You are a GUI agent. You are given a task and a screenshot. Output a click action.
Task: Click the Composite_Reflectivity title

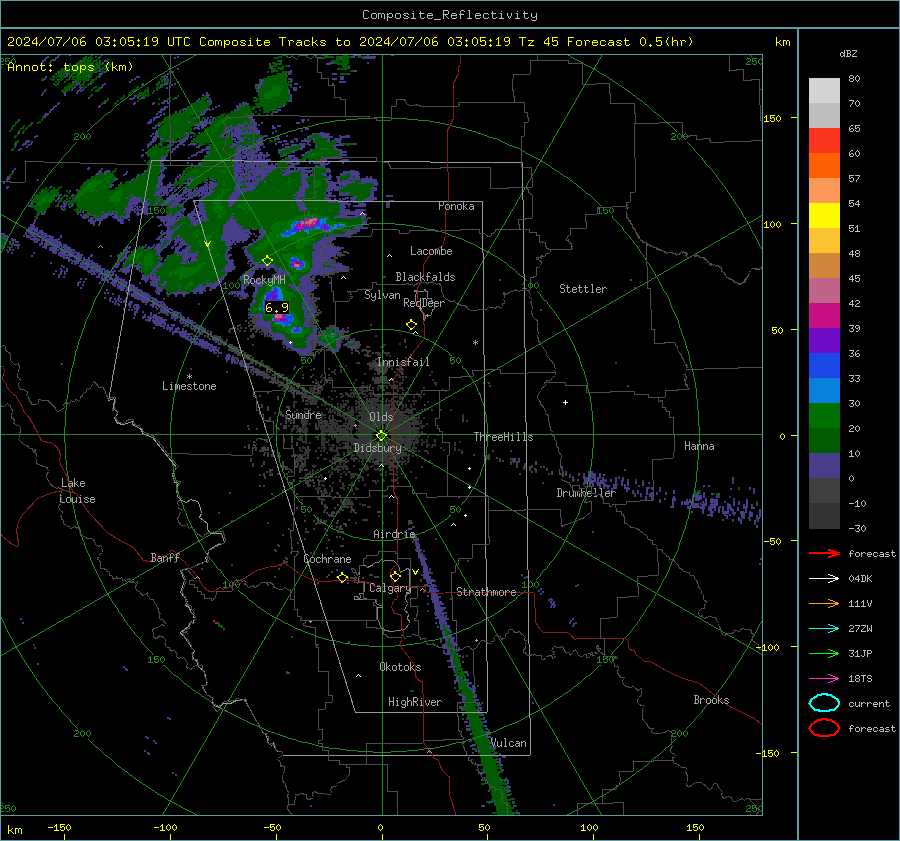[x=450, y=15]
